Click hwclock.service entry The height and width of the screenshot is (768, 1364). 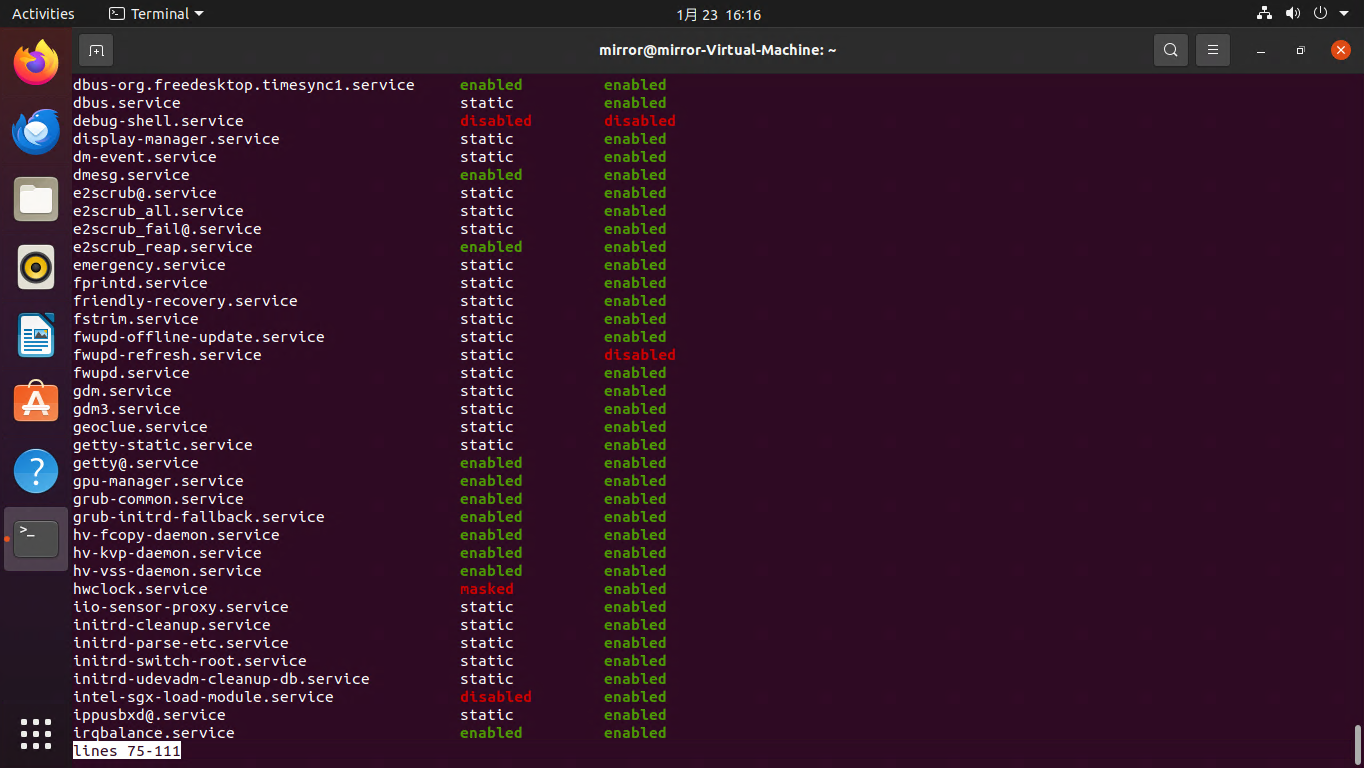tap(140, 589)
